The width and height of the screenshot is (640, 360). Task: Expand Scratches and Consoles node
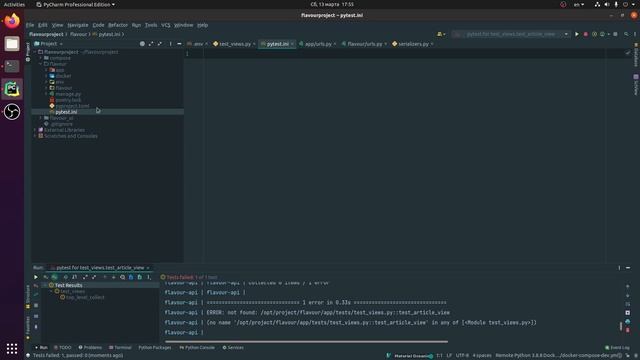pos(35,136)
